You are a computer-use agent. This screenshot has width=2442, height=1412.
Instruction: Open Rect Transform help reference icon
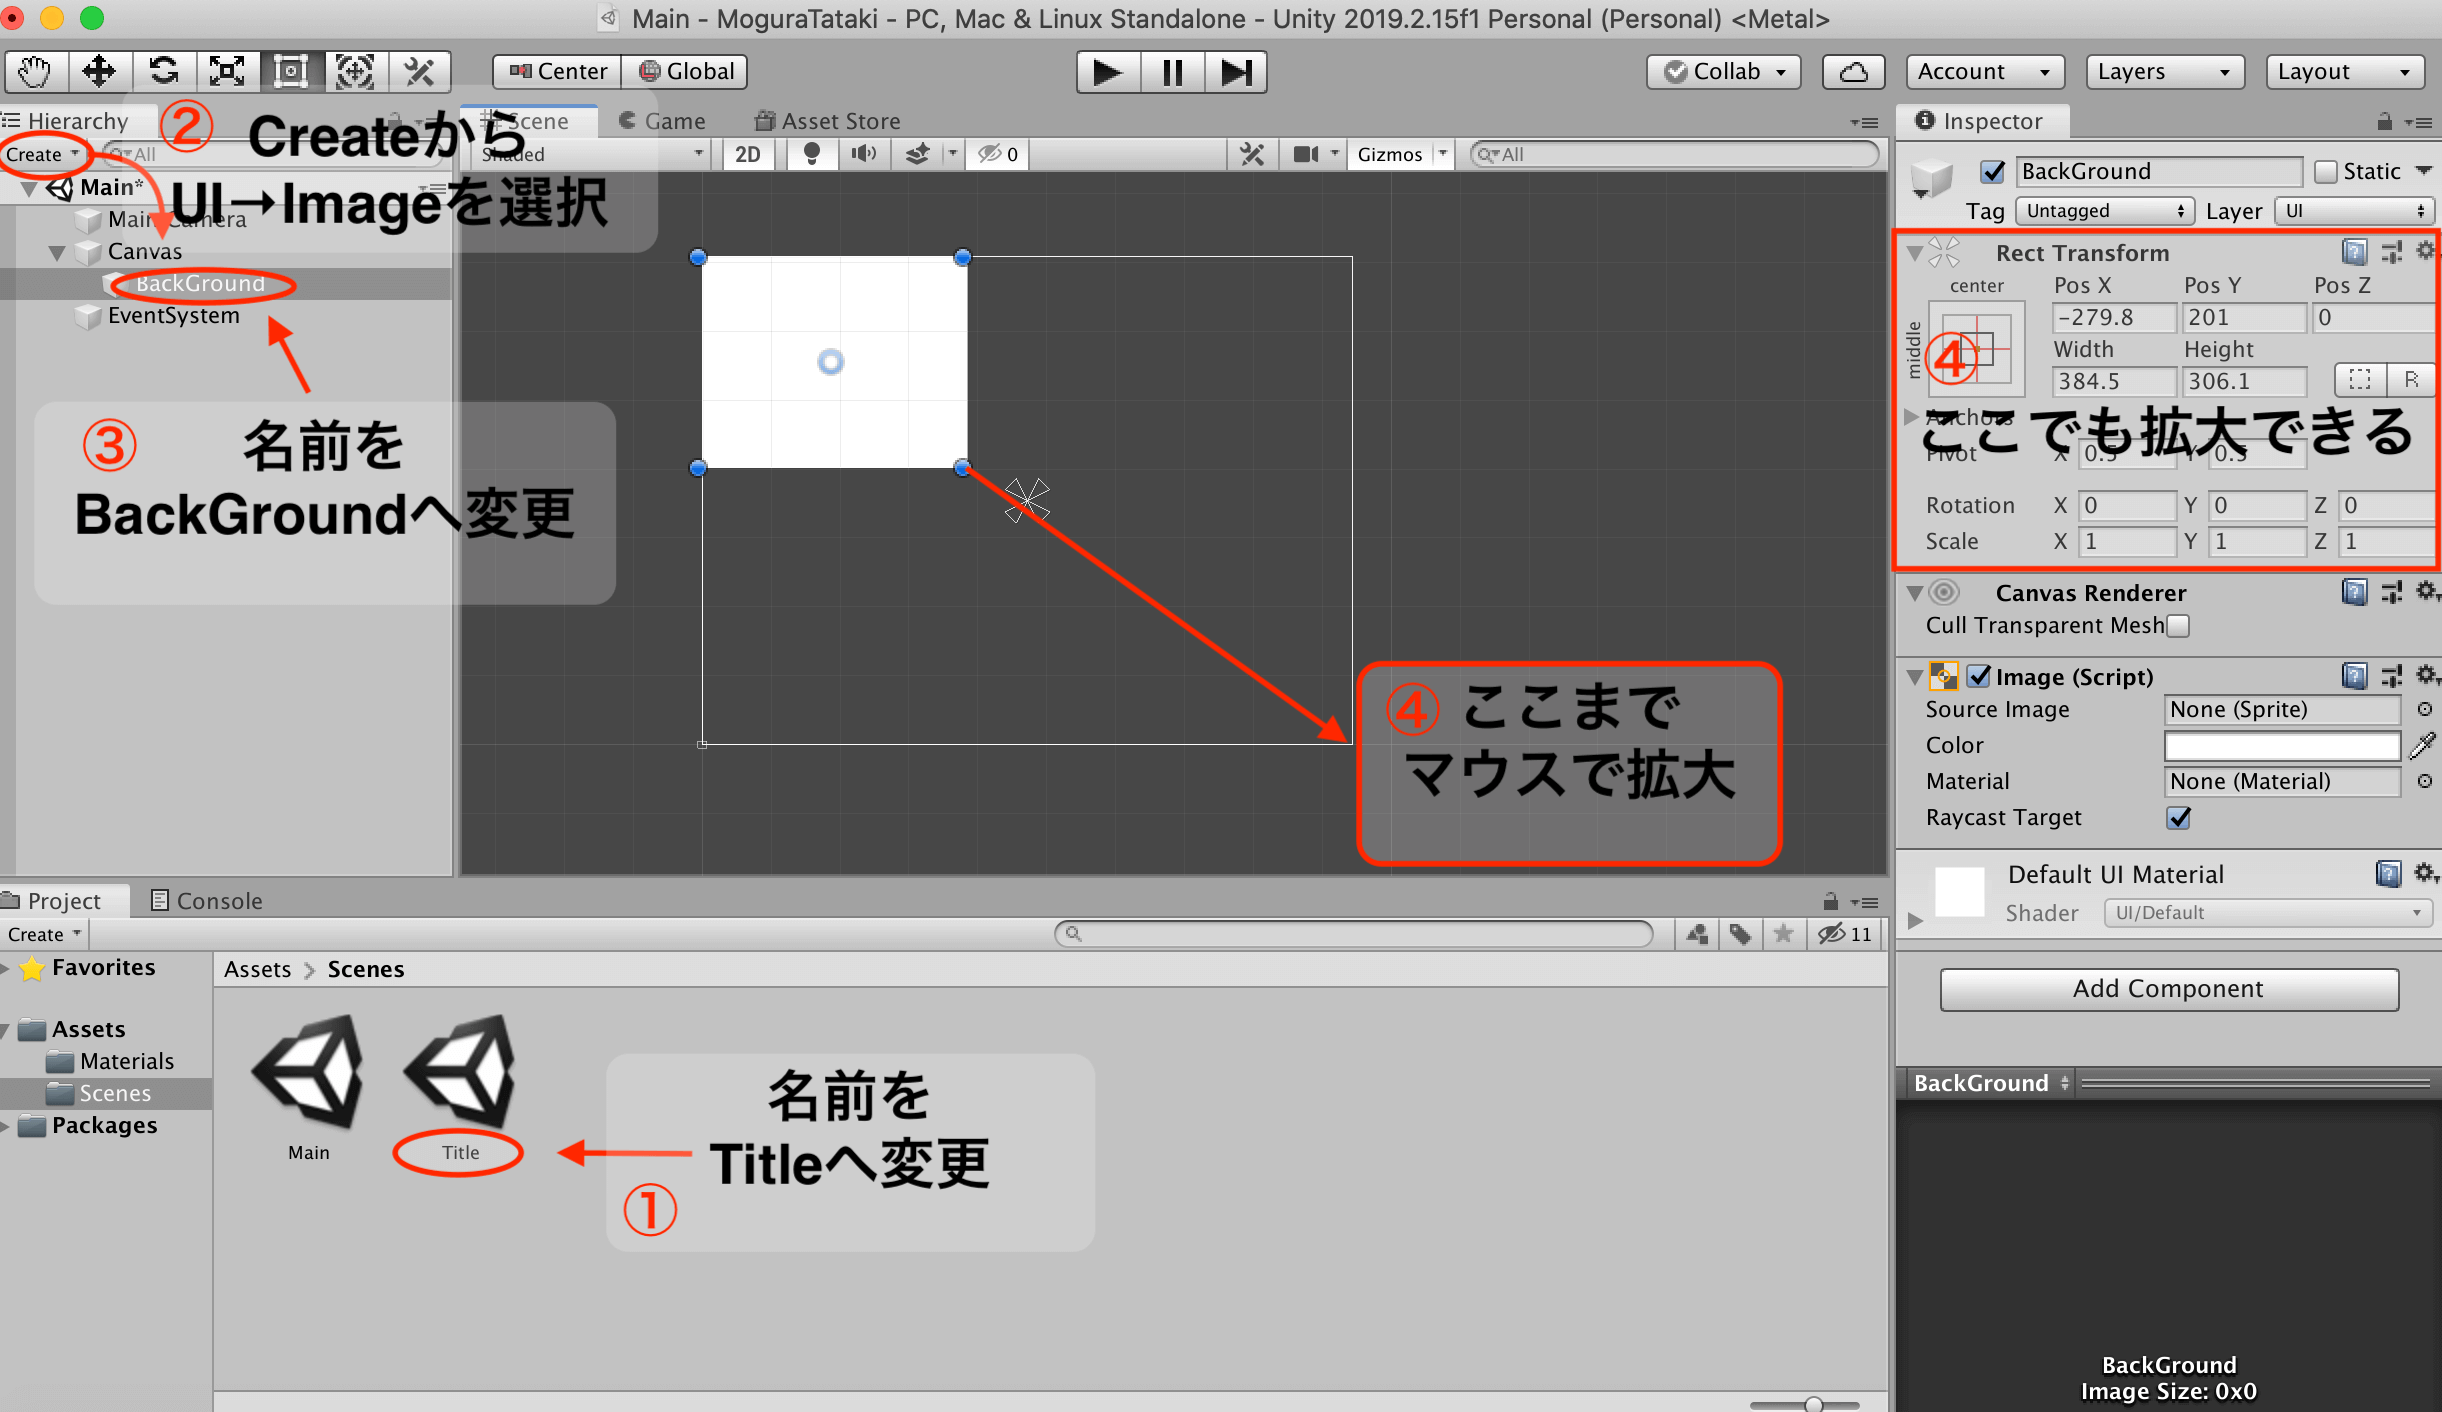pos(2354,252)
